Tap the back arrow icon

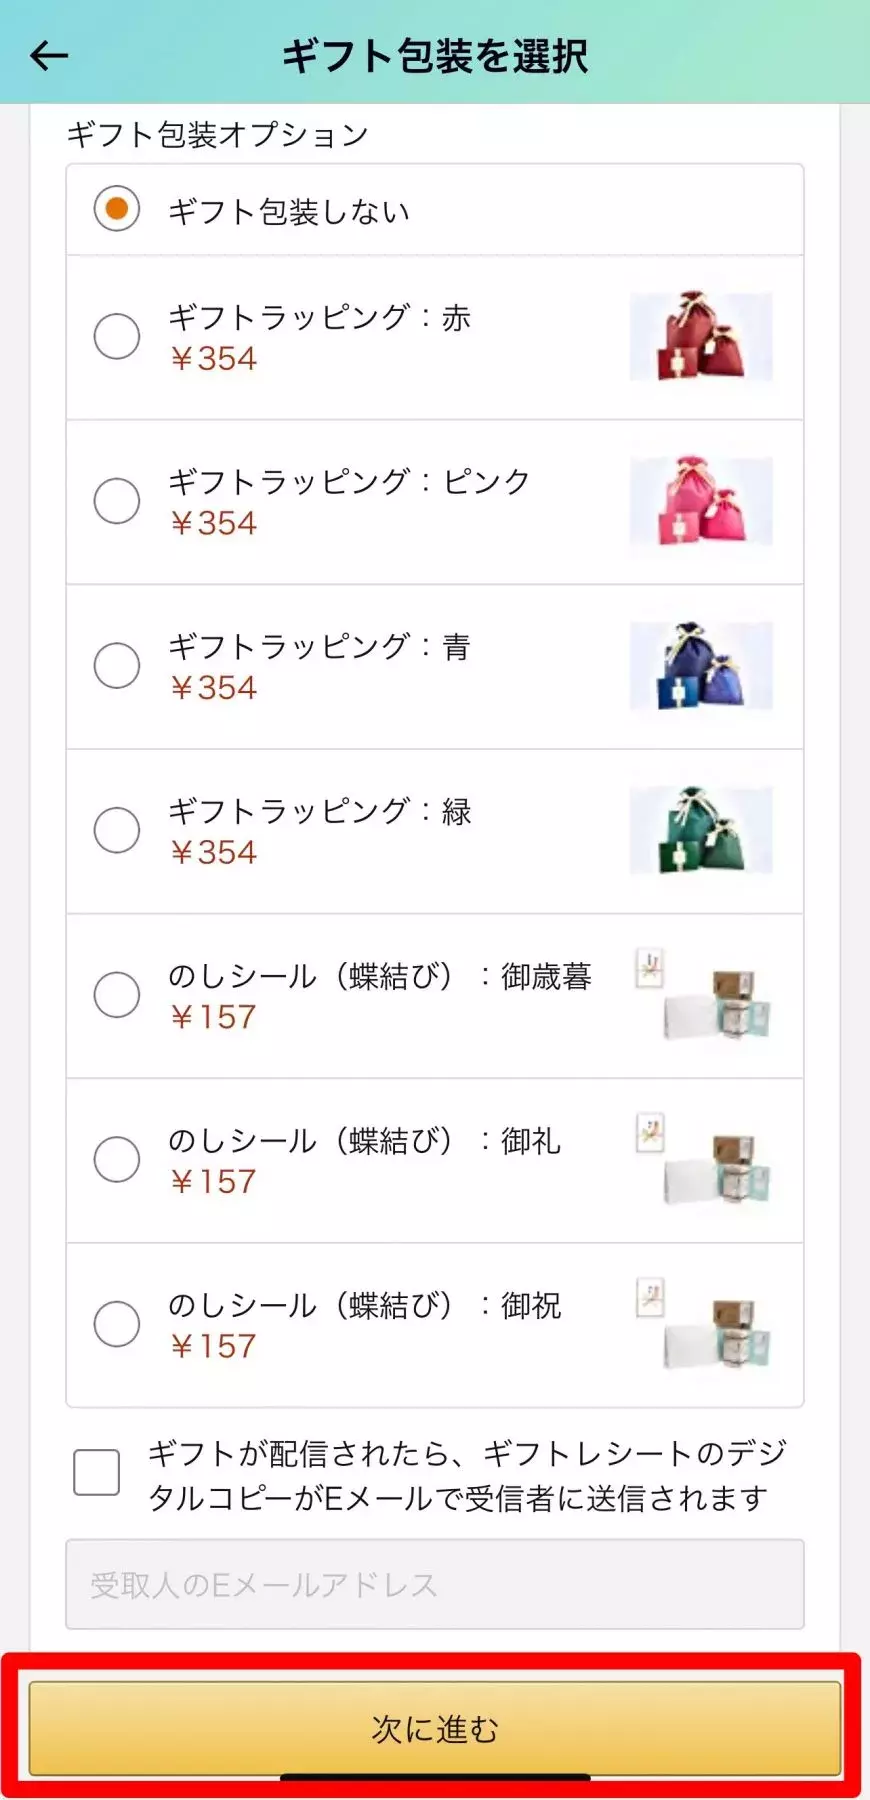pos(49,56)
